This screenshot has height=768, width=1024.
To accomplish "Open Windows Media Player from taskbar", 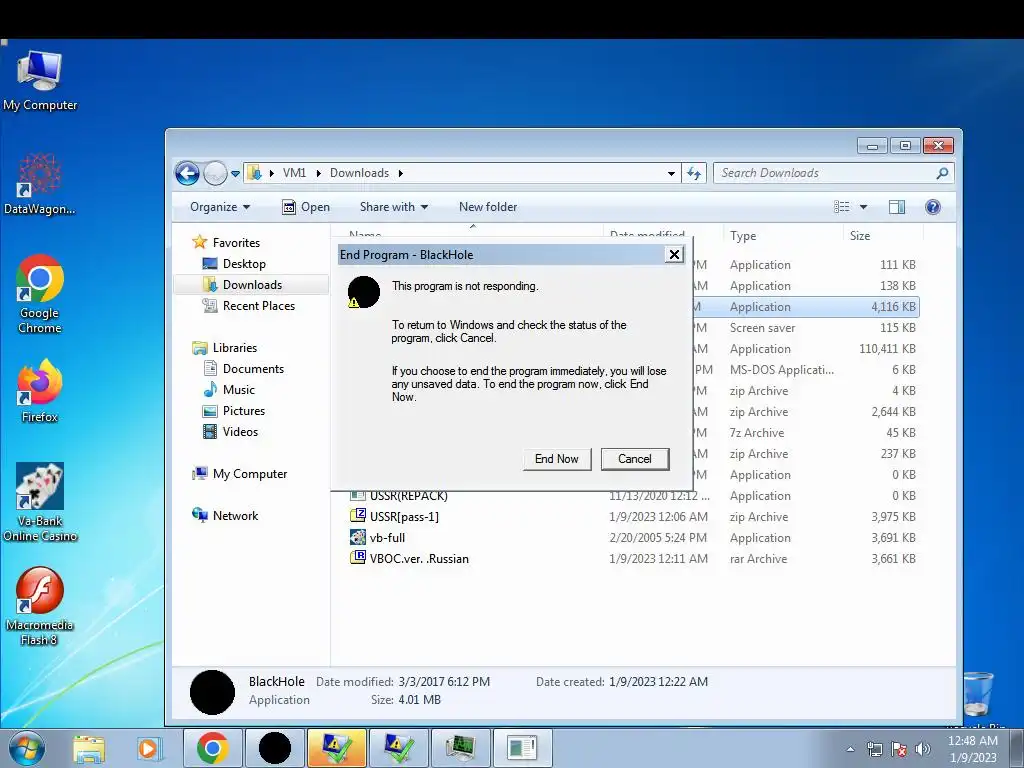I will [x=148, y=748].
